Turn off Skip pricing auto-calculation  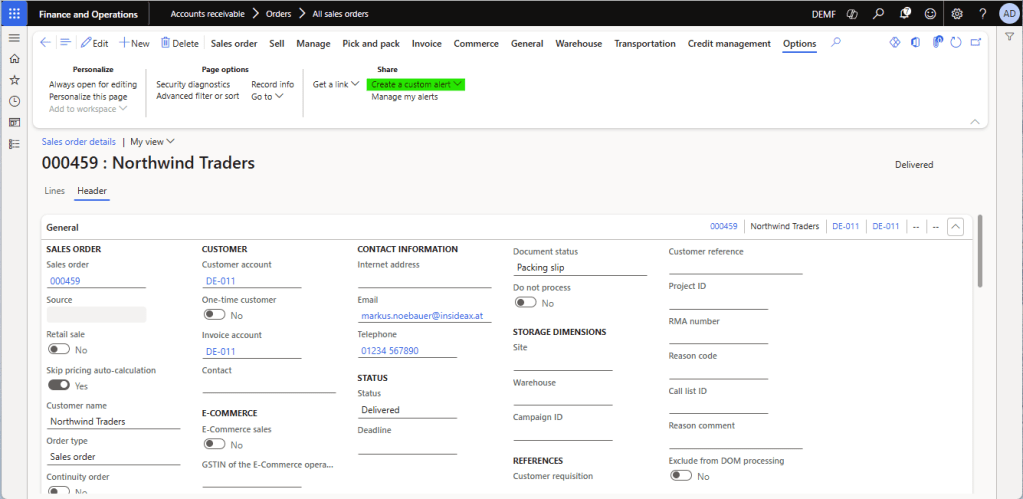58,386
